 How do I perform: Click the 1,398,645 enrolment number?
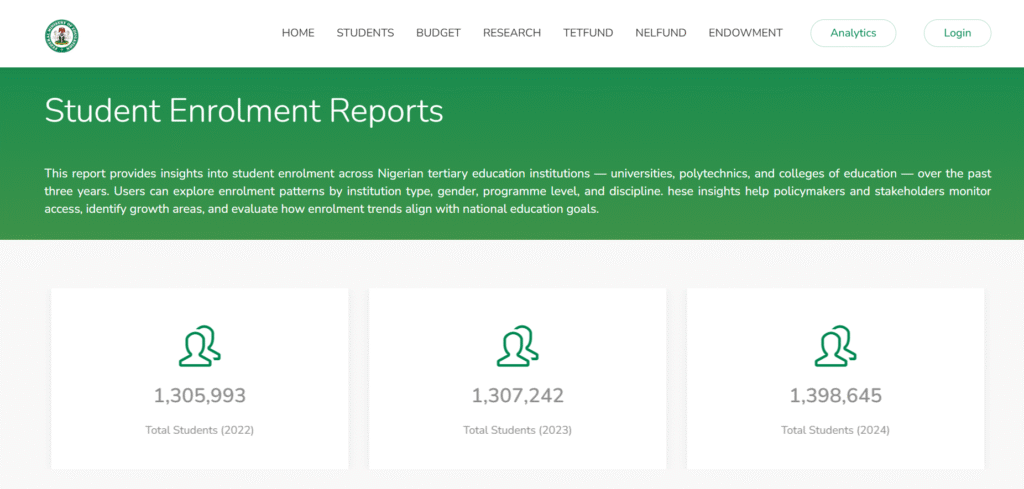(x=835, y=396)
